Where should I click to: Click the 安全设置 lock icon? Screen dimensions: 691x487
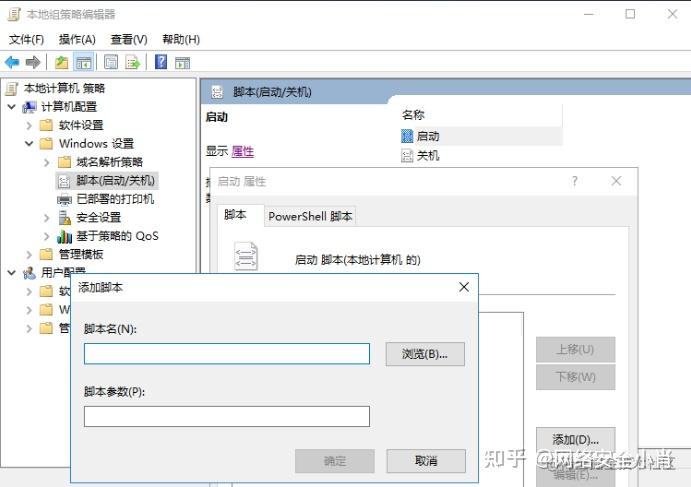pos(64,218)
